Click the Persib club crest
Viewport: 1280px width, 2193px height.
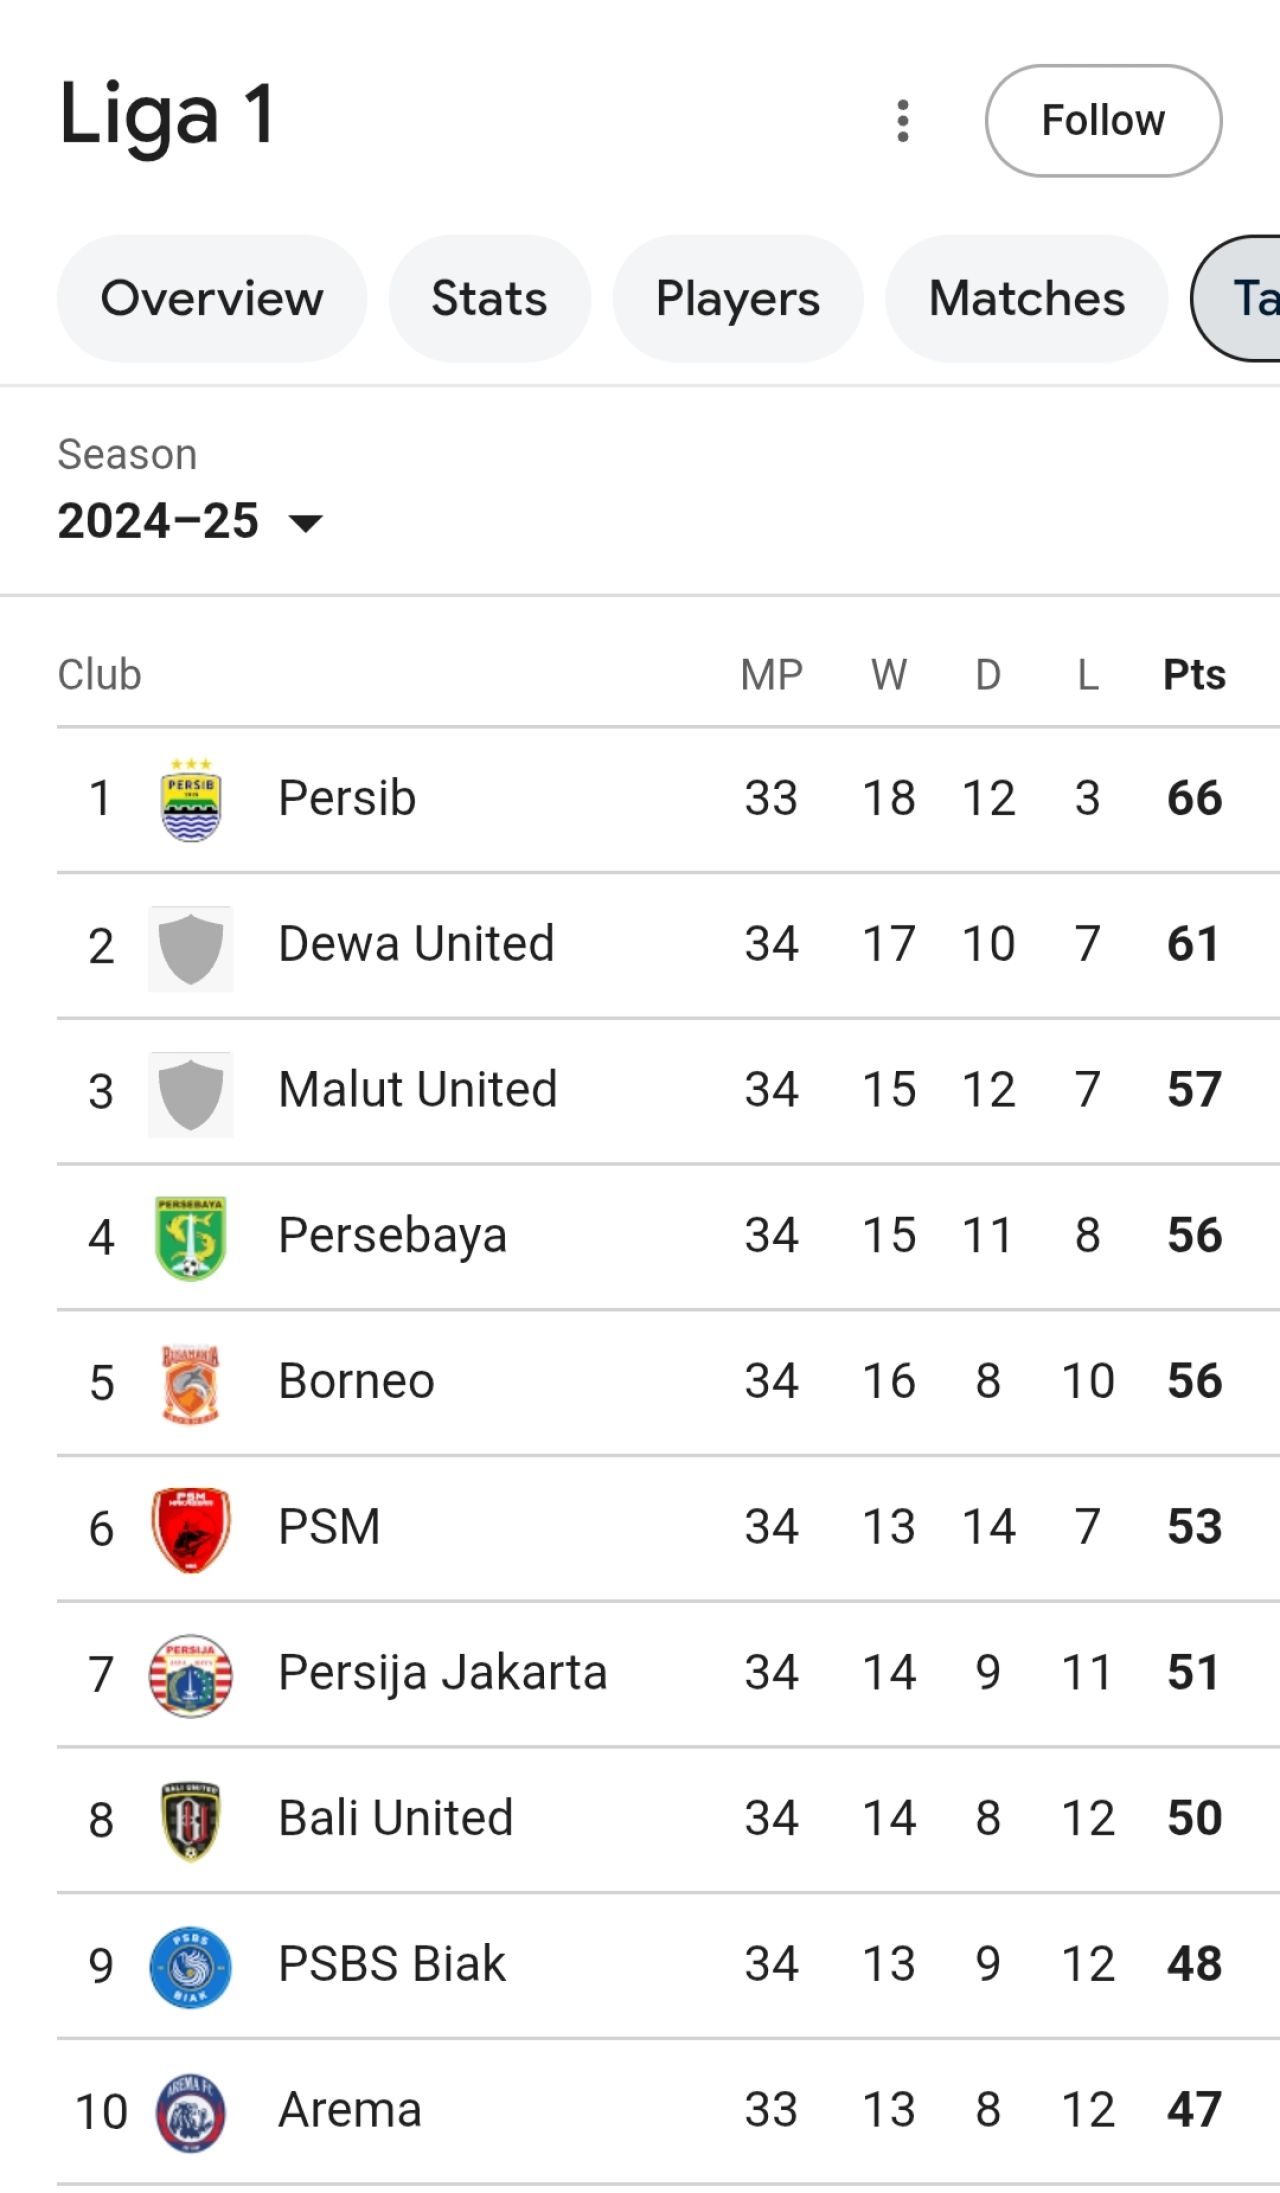pos(191,800)
